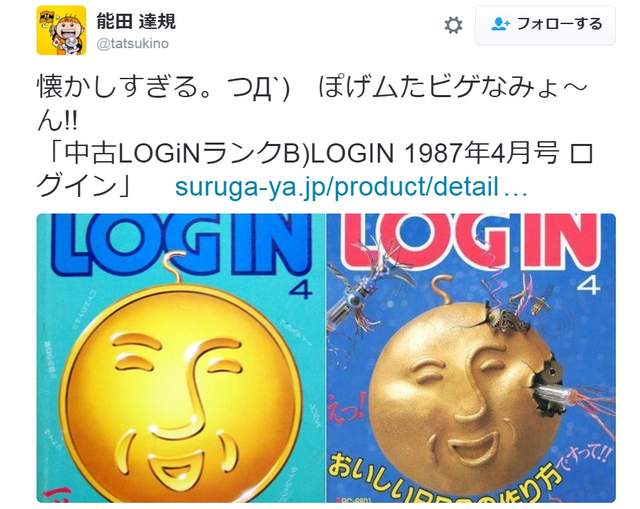Click the white issue number 4 on right cover
Viewport: 640px width, 509px height.
point(589,286)
